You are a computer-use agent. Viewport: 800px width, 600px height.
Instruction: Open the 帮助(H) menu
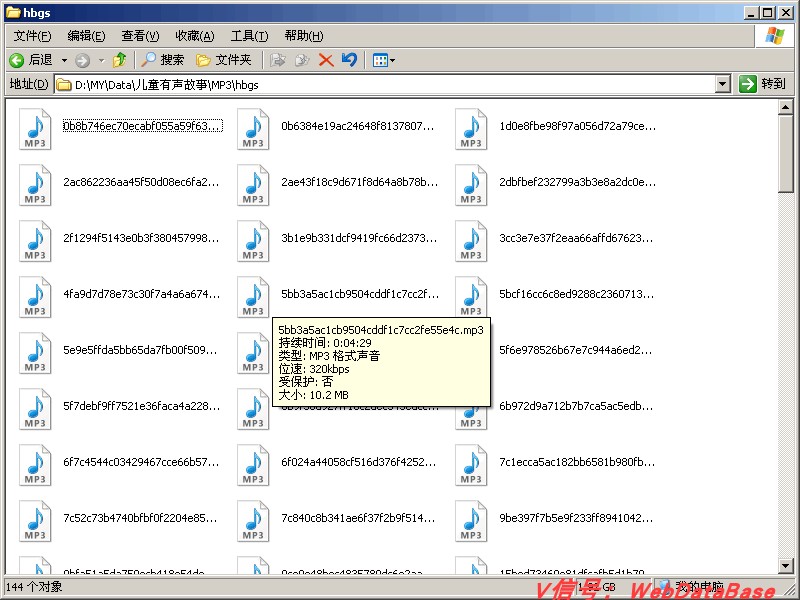304,36
